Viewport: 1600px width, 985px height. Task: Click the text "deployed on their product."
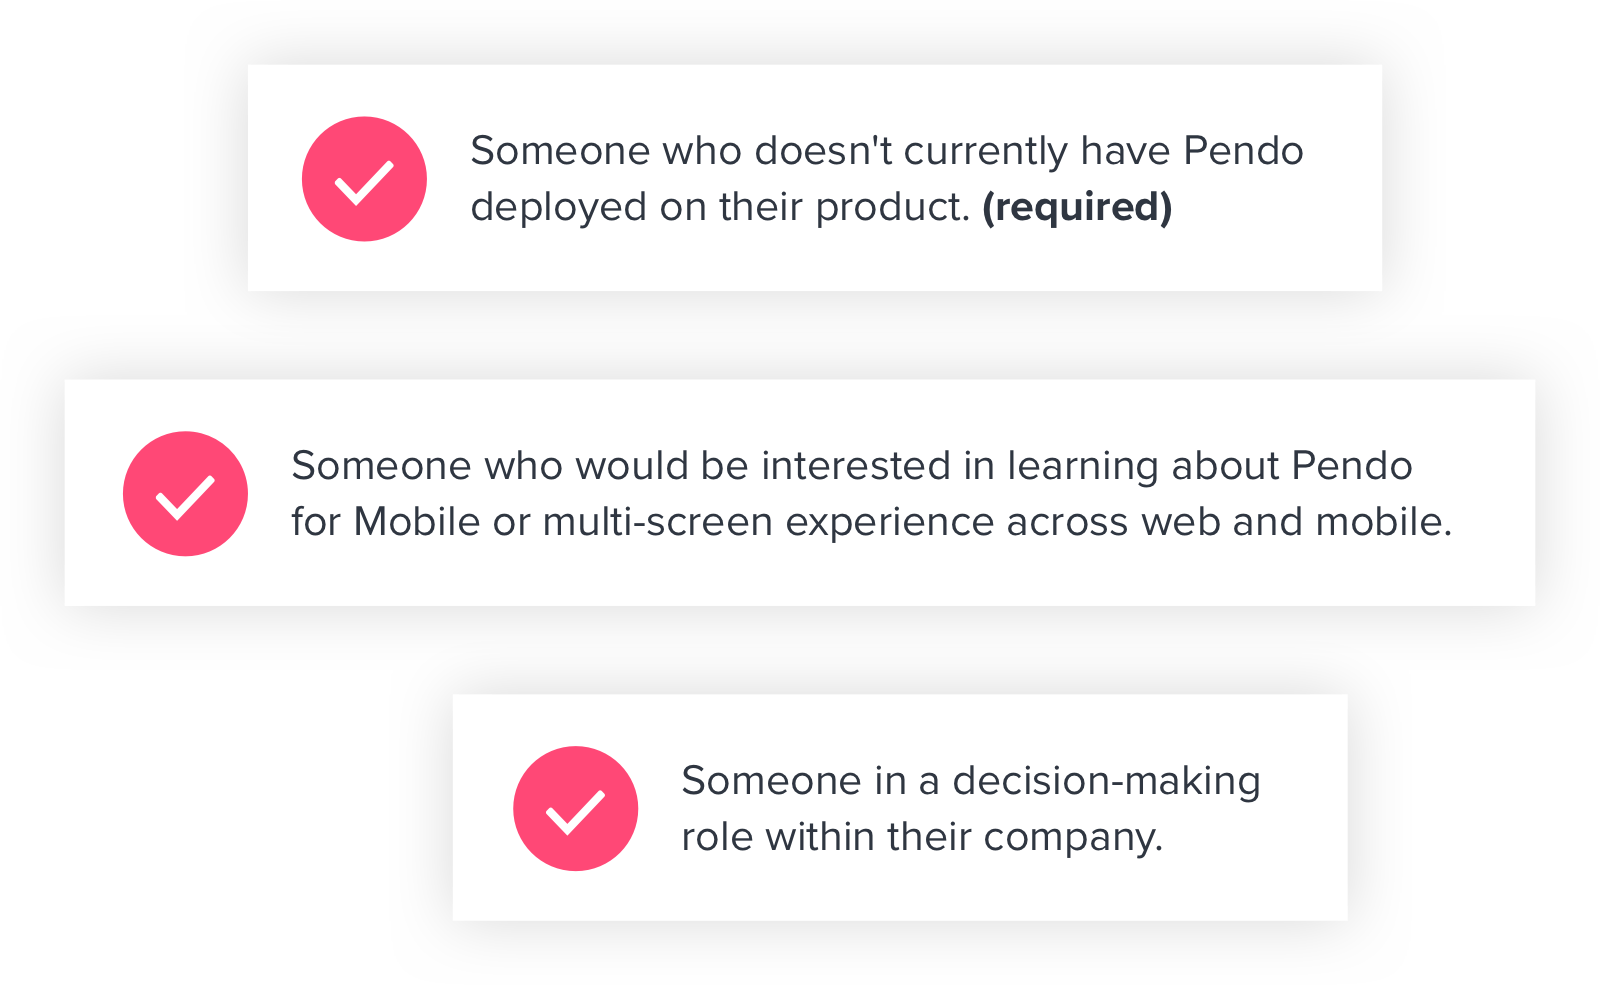pyautogui.click(x=721, y=207)
